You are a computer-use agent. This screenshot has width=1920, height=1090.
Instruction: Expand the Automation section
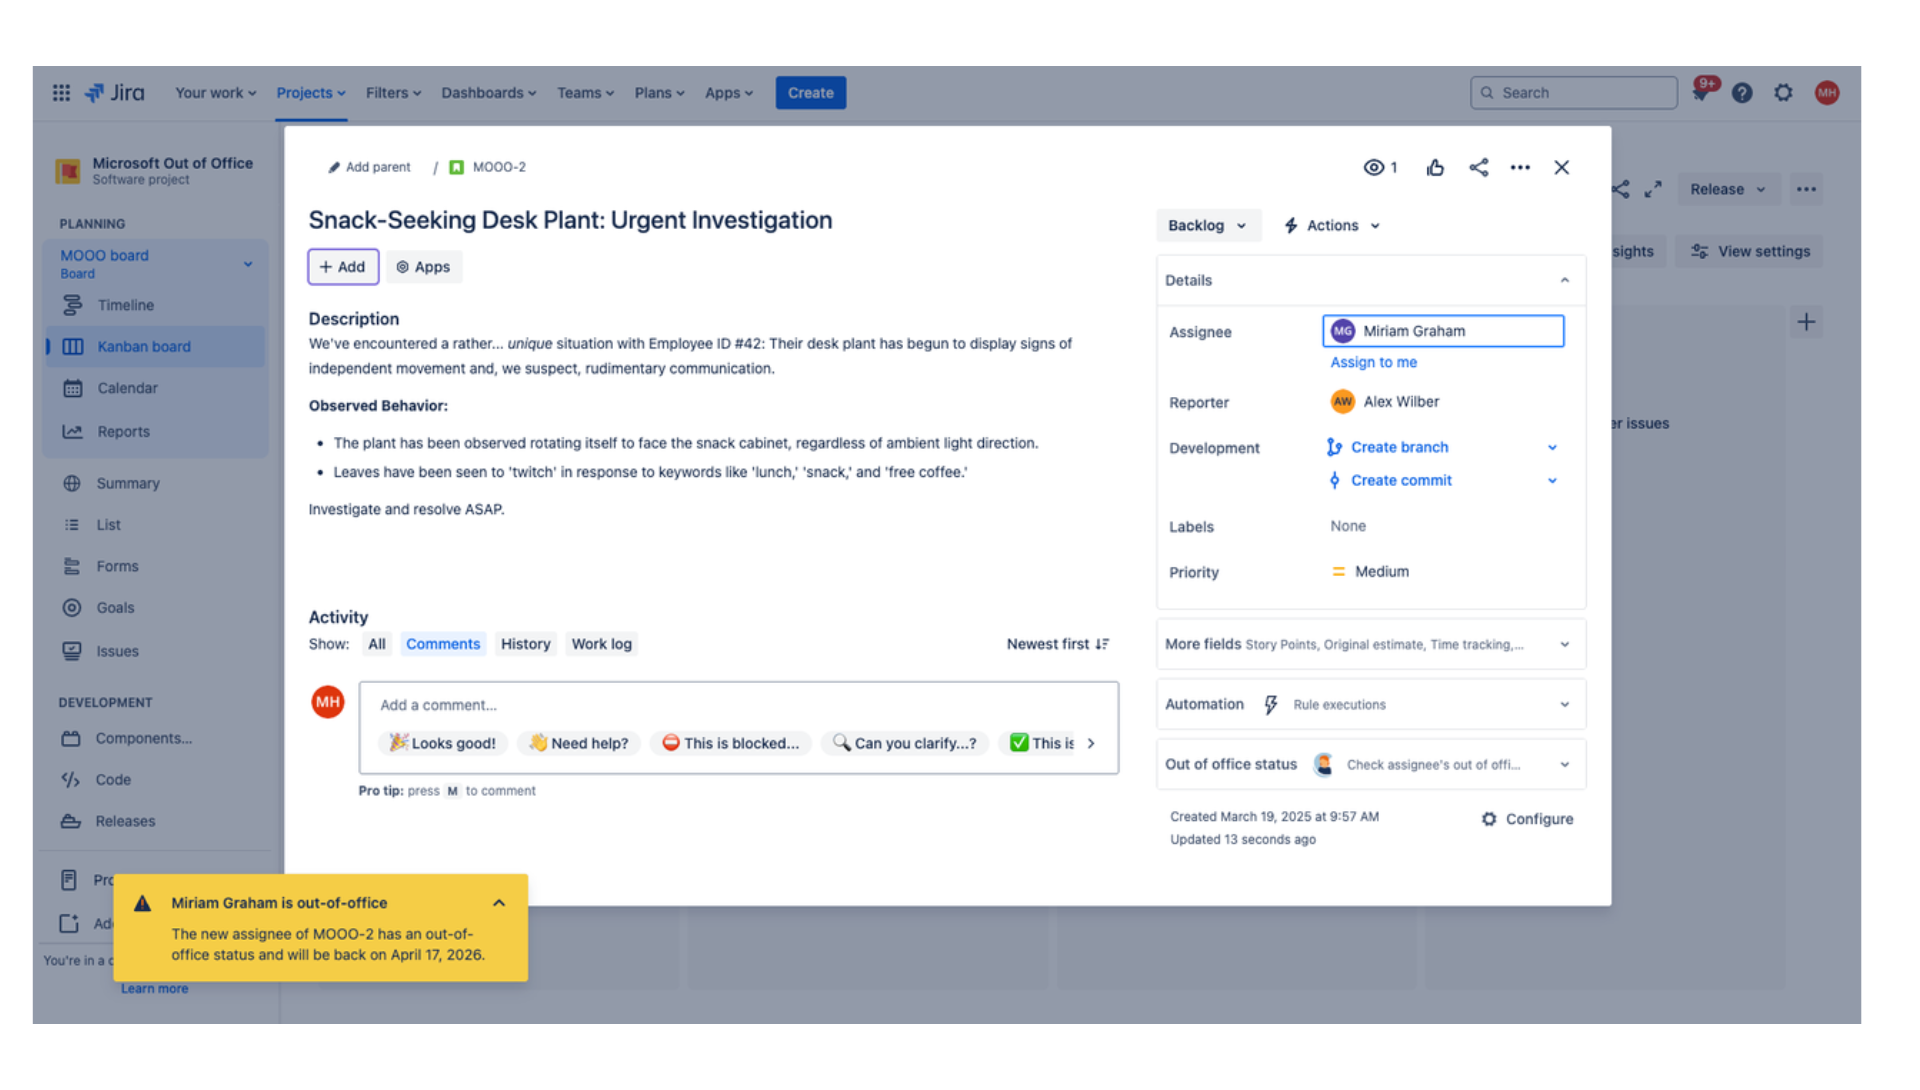[x=1370, y=705]
